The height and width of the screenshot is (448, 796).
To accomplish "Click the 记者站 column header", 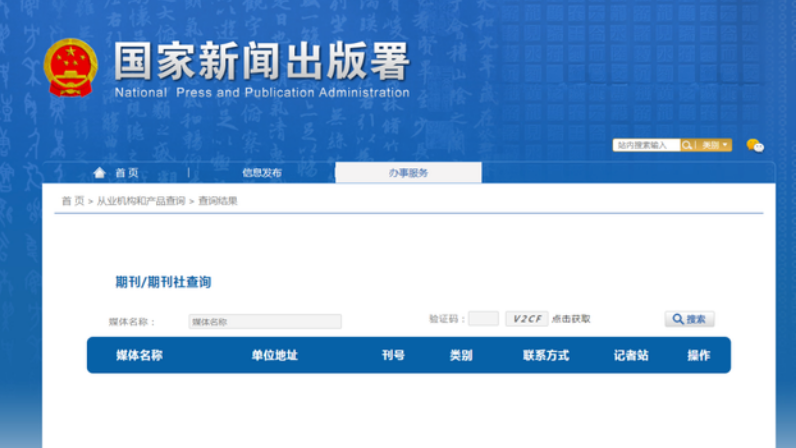I will [x=631, y=355].
